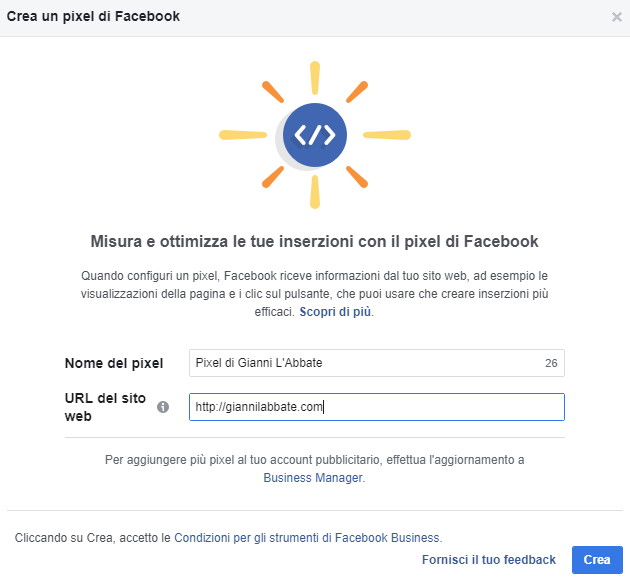This screenshot has height=581, width=630.
Task: Click the Nome del pixel label
Action: click(113, 363)
